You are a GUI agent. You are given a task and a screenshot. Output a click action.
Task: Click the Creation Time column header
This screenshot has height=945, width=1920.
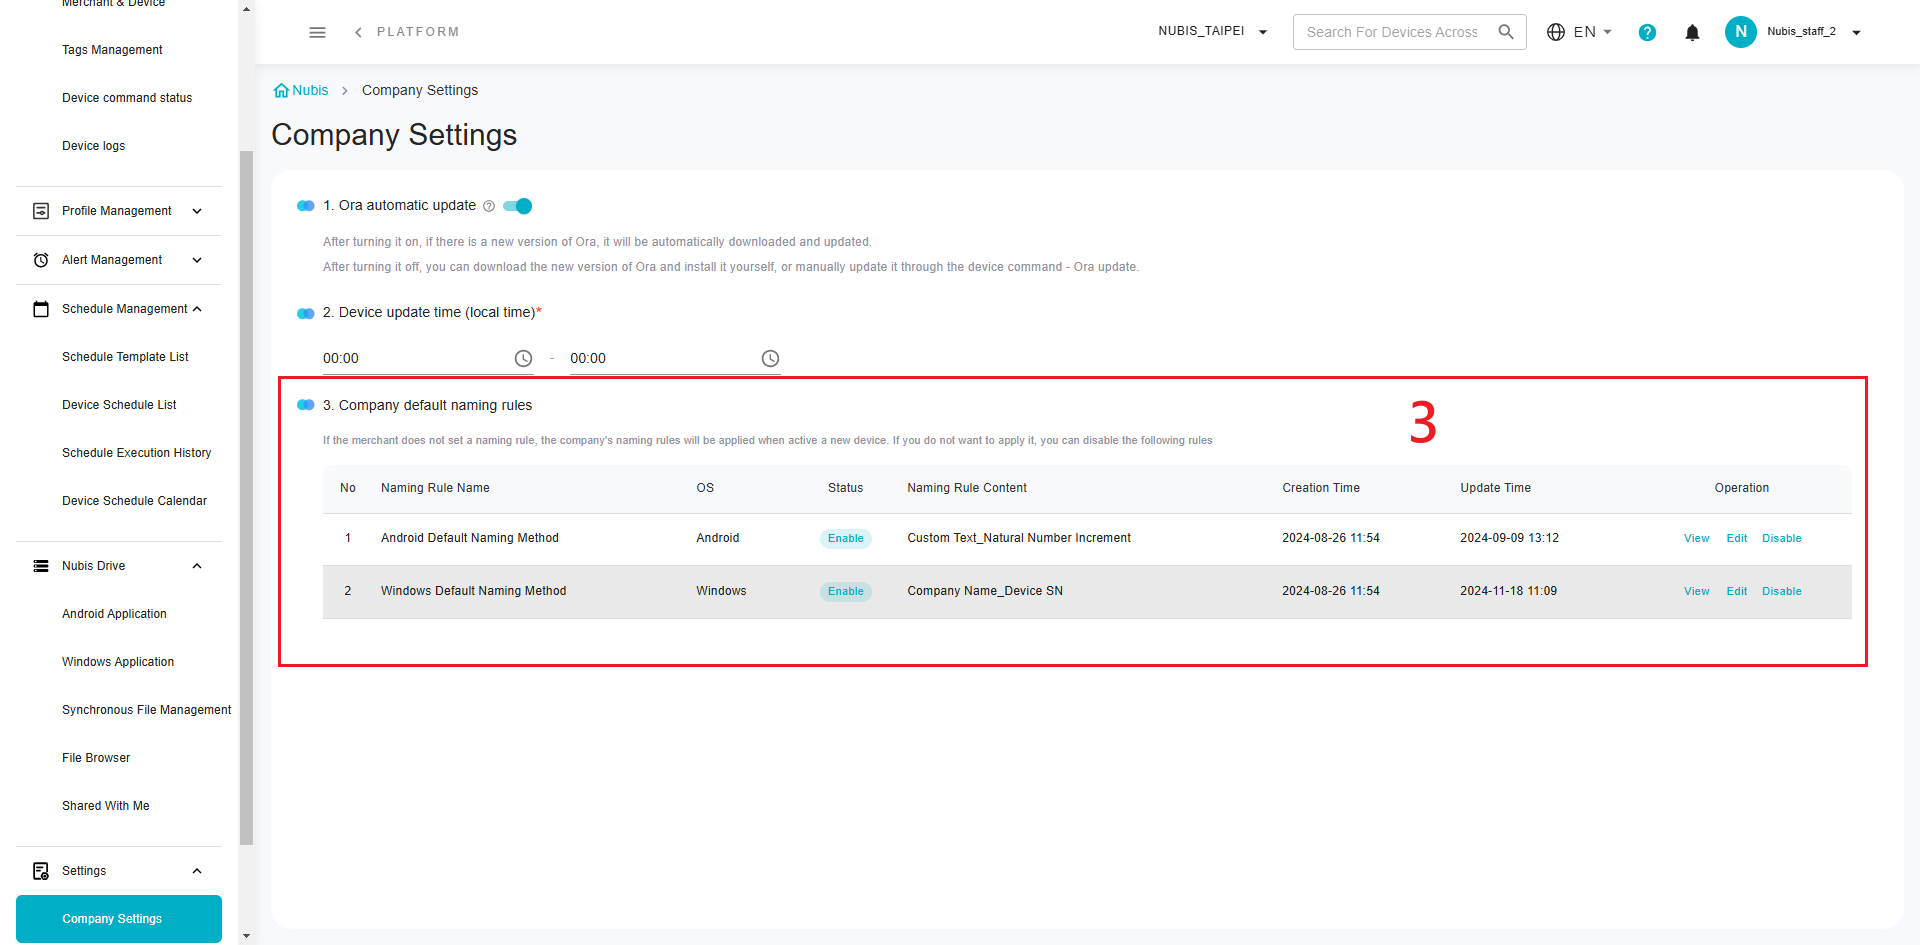point(1321,488)
